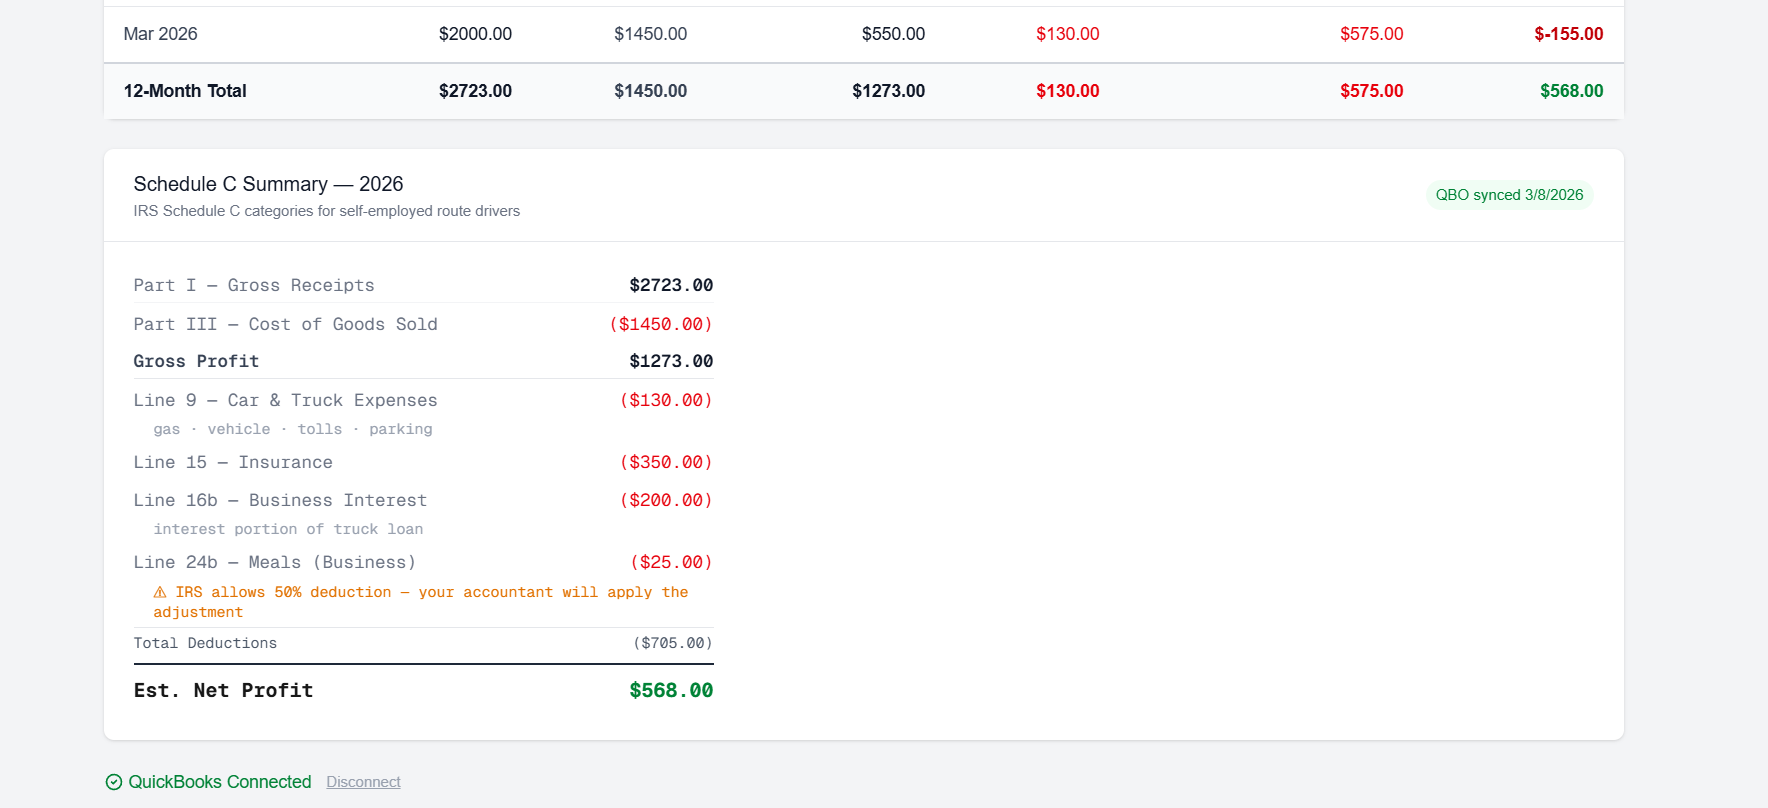Viewport: 1768px width, 808px height.
Task: Click the meals deduction warning triangle icon
Action: (160, 592)
